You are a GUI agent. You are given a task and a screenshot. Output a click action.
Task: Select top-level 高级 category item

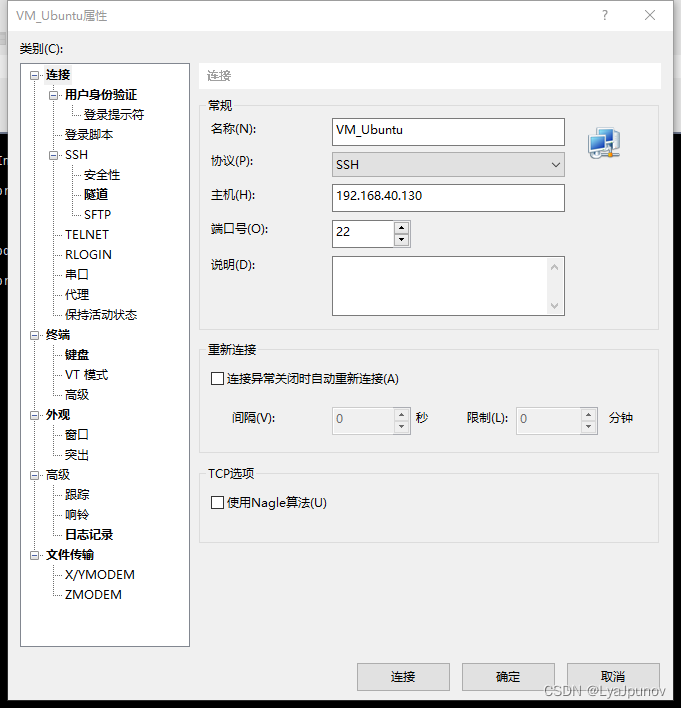pyautogui.click(x=58, y=475)
